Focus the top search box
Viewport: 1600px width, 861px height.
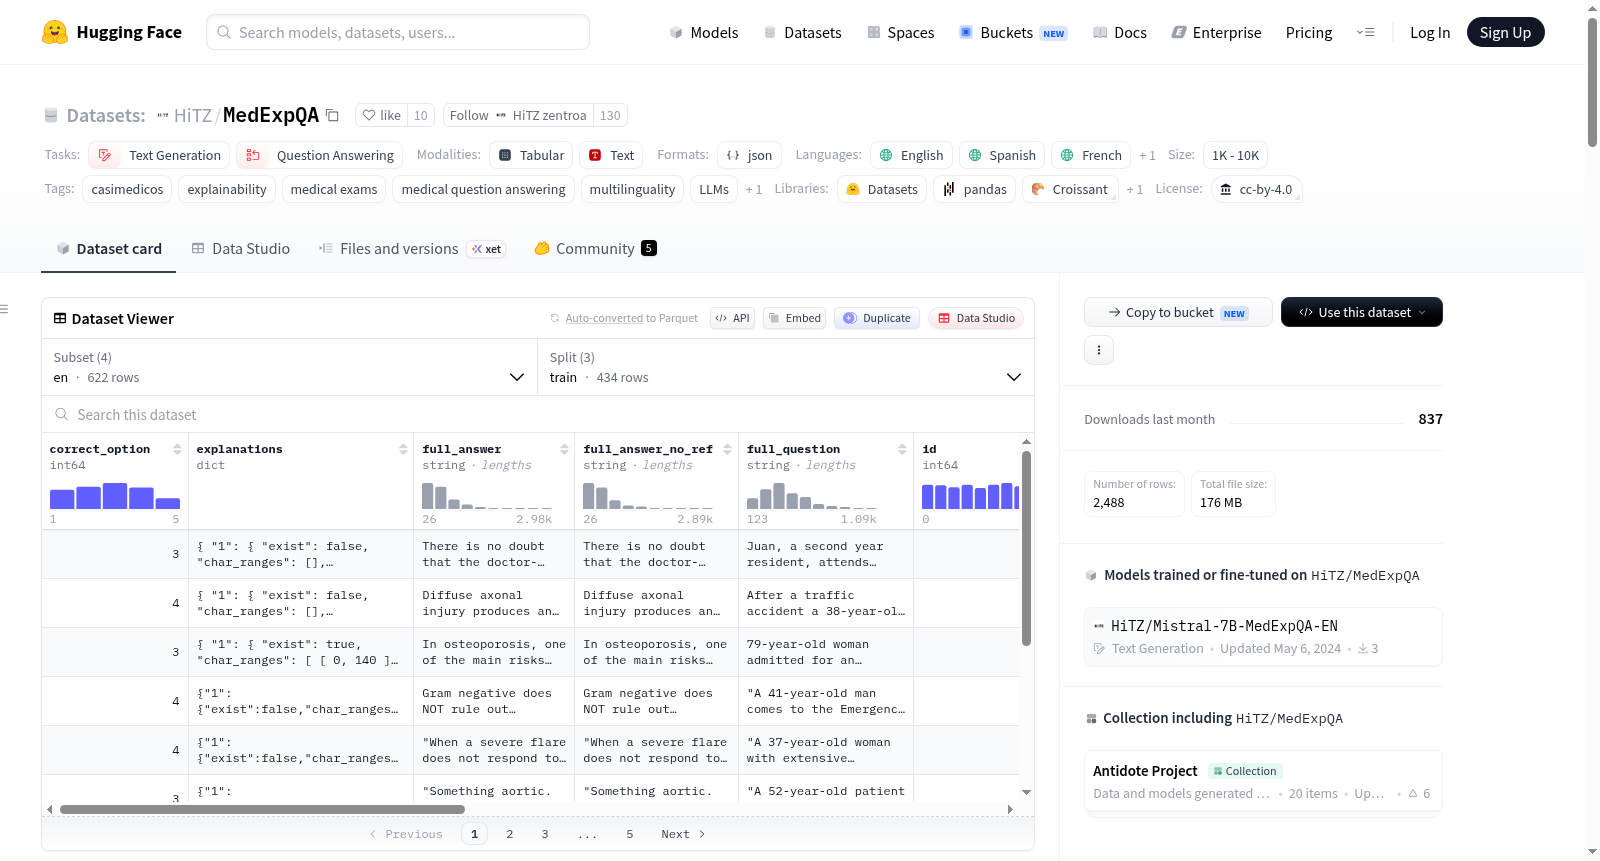(398, 32)
